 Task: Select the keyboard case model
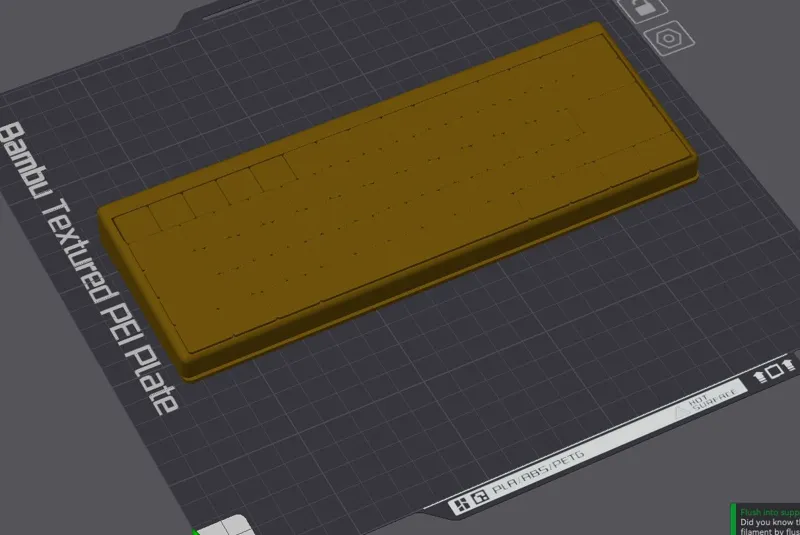pos(397,200)
